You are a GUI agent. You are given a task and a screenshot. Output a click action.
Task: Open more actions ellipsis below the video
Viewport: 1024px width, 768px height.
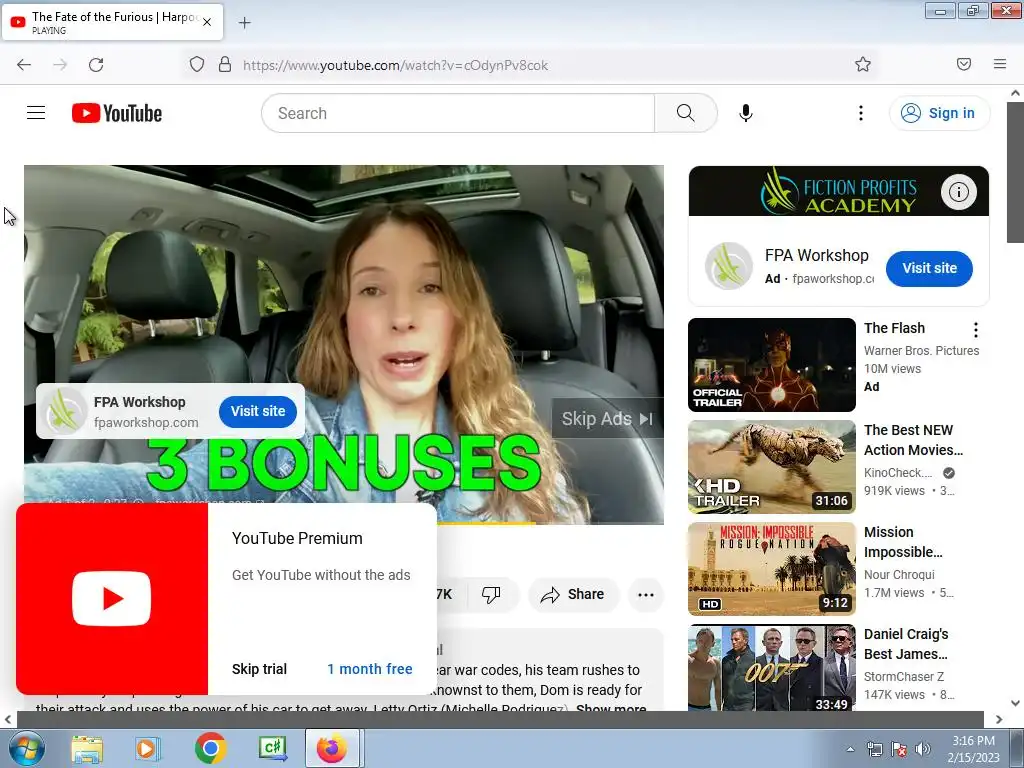click(x=646, y=594)
